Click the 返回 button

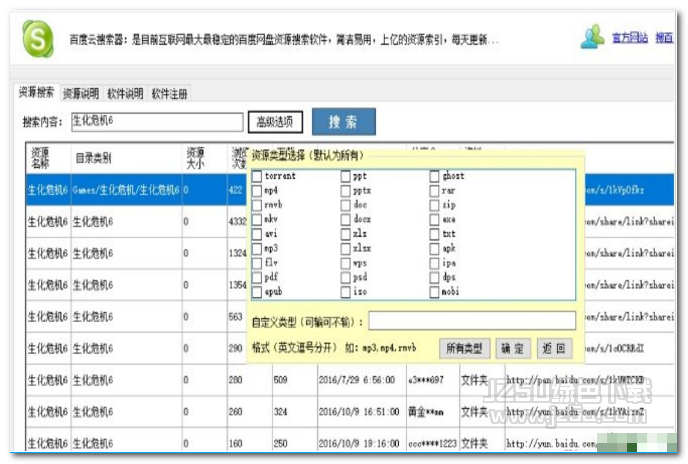pyautogui.click(x=554, y=349)
